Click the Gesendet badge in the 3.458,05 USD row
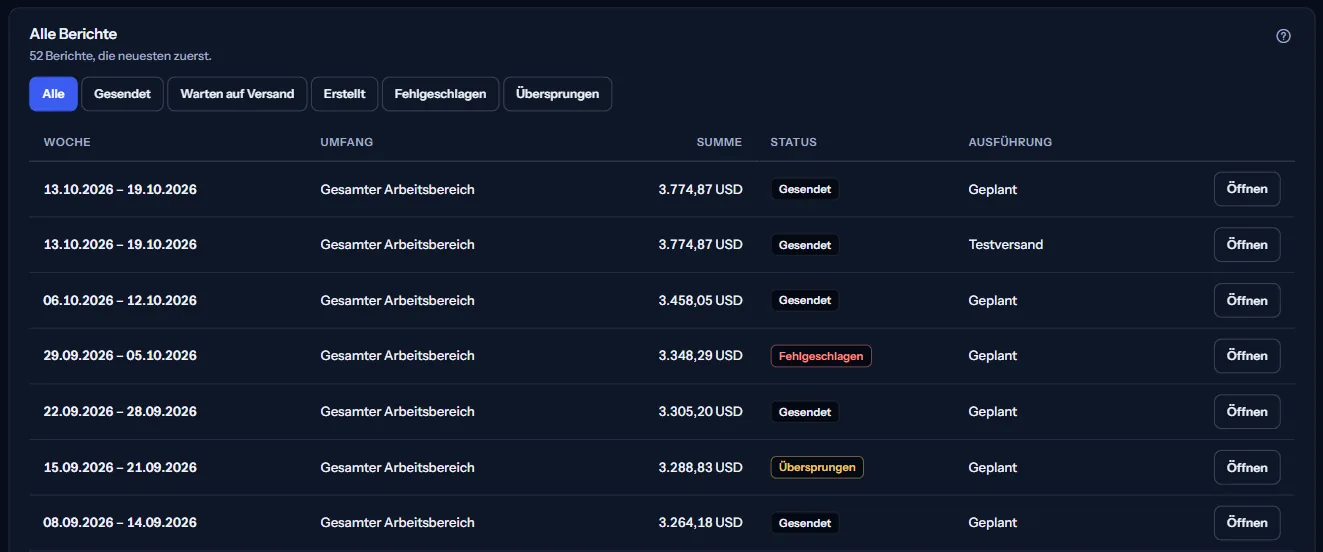 (x=804, y=300)
